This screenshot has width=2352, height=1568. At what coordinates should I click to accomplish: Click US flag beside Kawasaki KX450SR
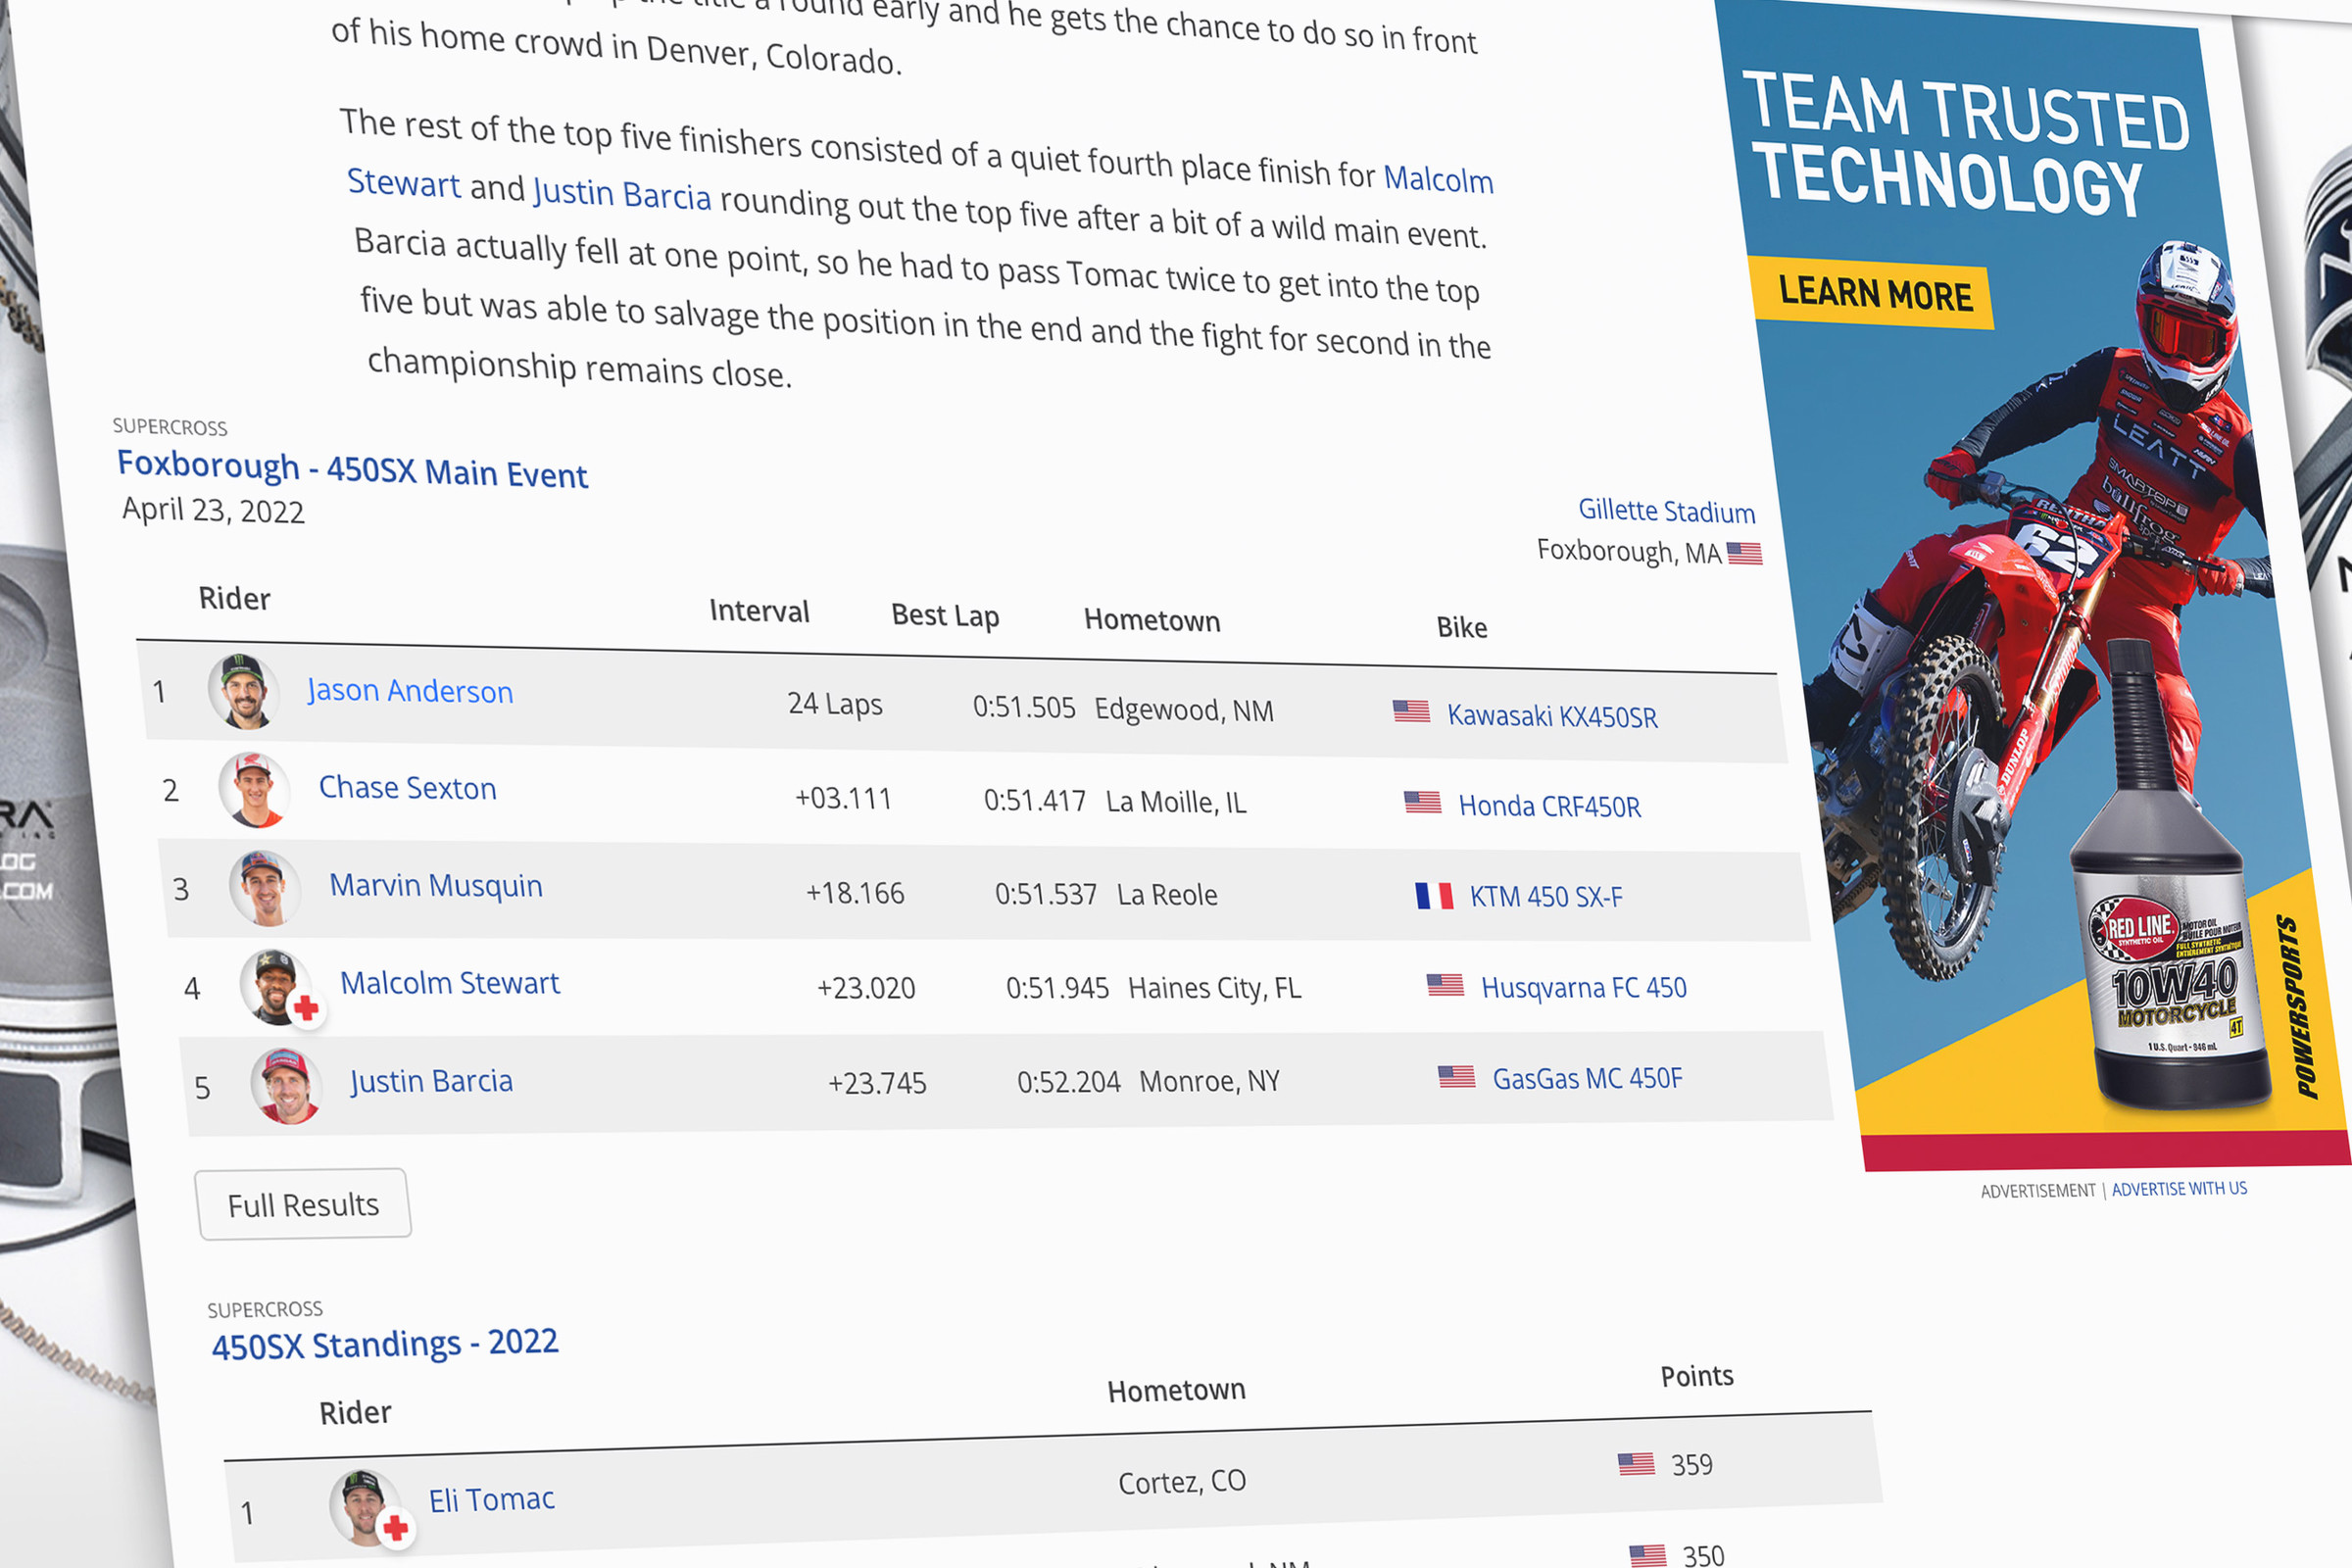tap(1411, 711)
